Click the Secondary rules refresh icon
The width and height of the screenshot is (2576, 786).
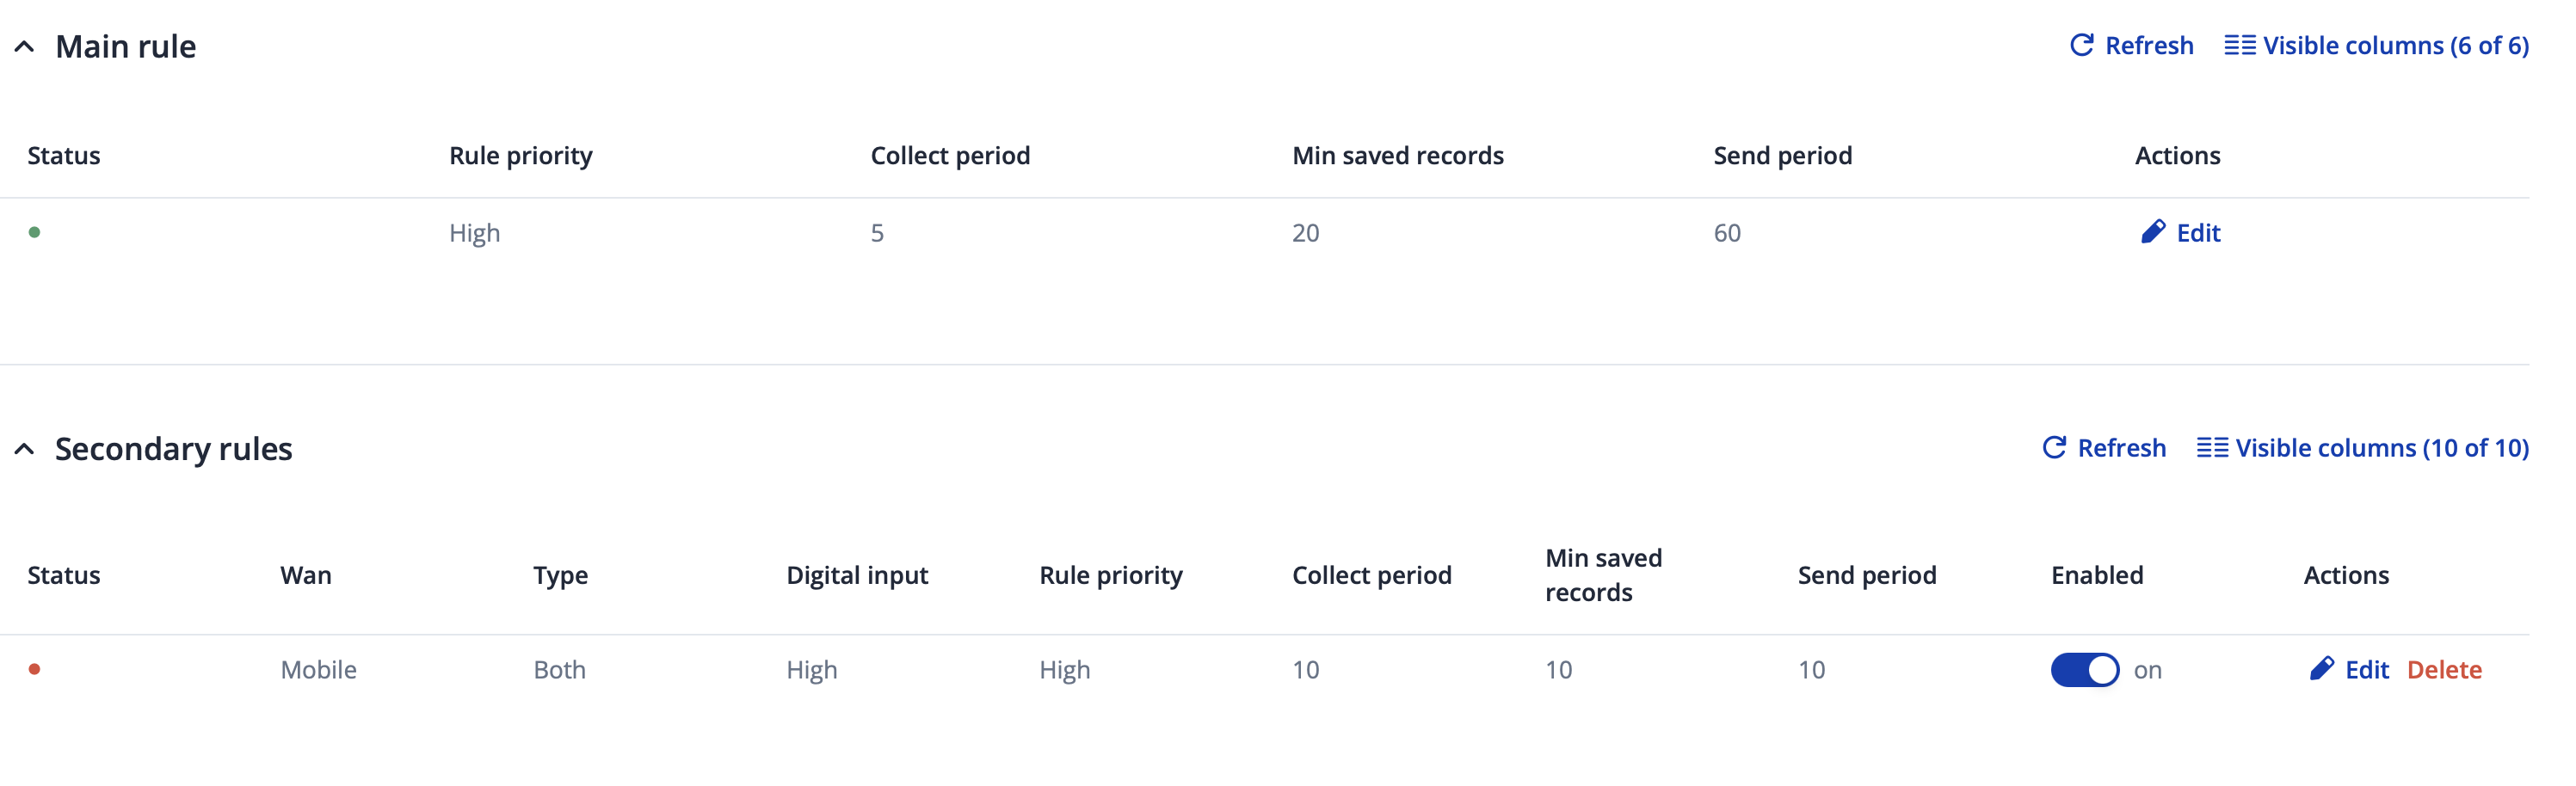click(x=2053, y=447)
